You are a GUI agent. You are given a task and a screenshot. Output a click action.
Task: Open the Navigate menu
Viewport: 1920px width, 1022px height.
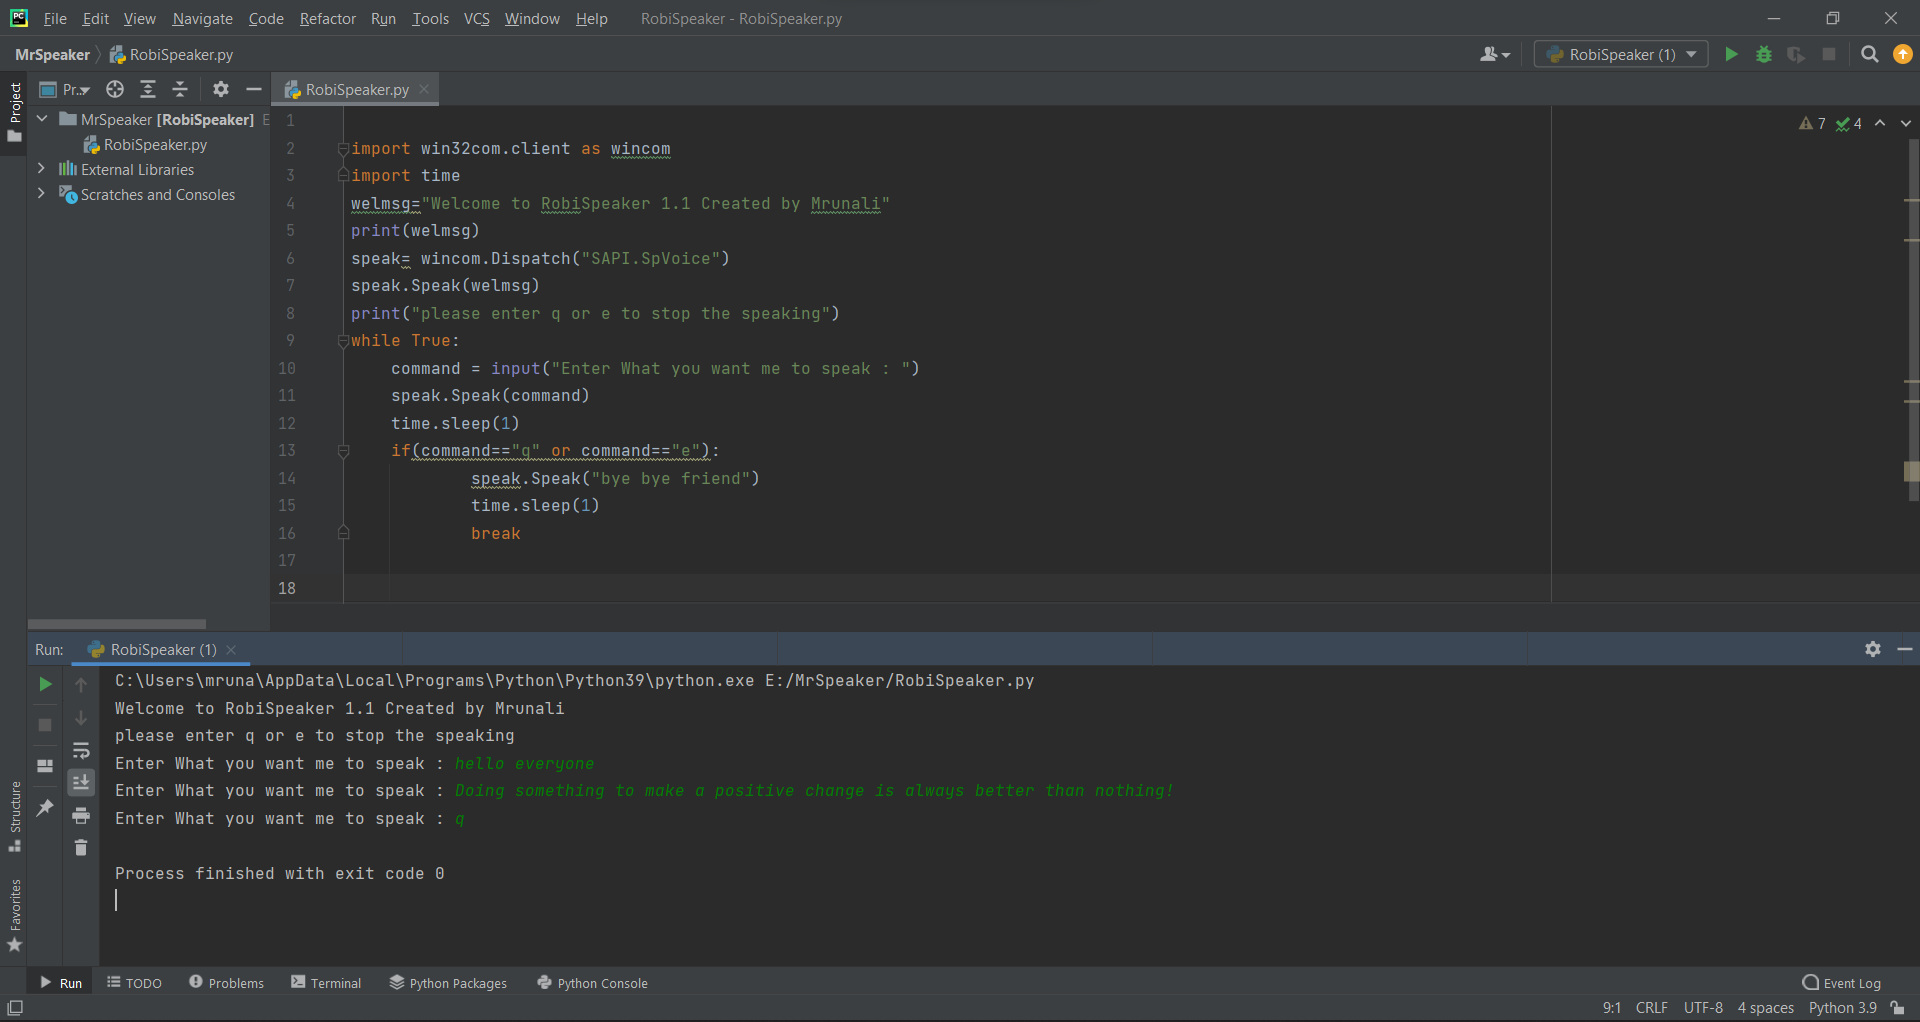202,18
